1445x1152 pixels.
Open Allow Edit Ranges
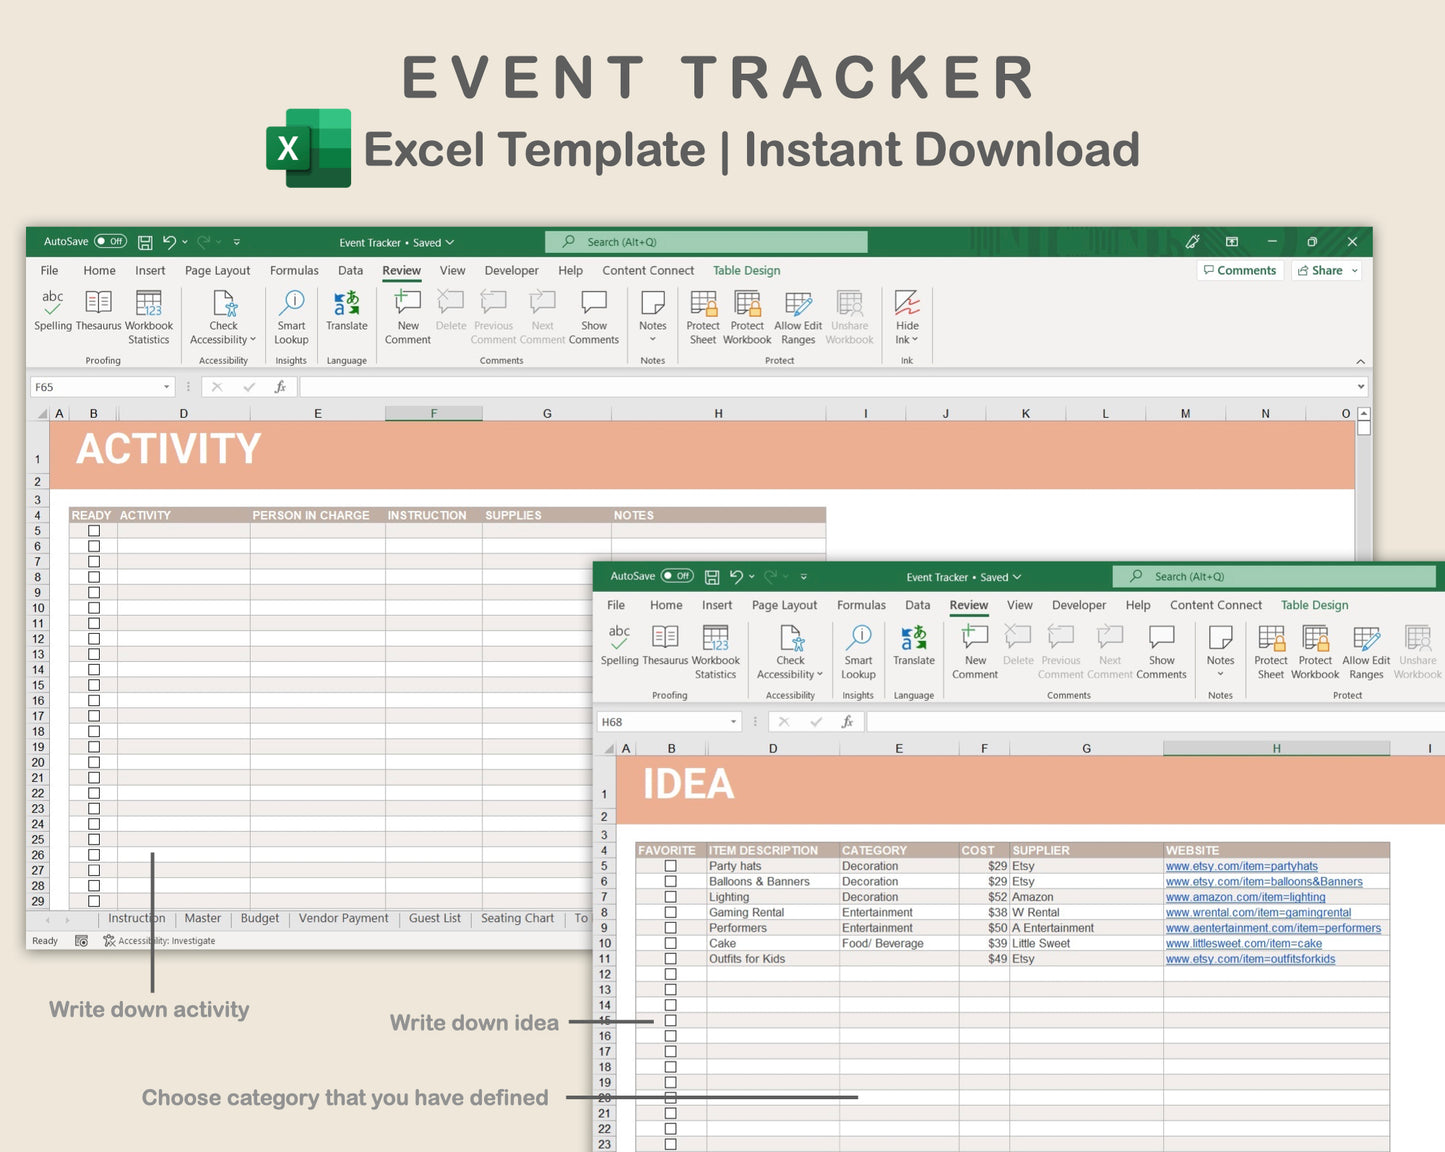coord(798,313)
